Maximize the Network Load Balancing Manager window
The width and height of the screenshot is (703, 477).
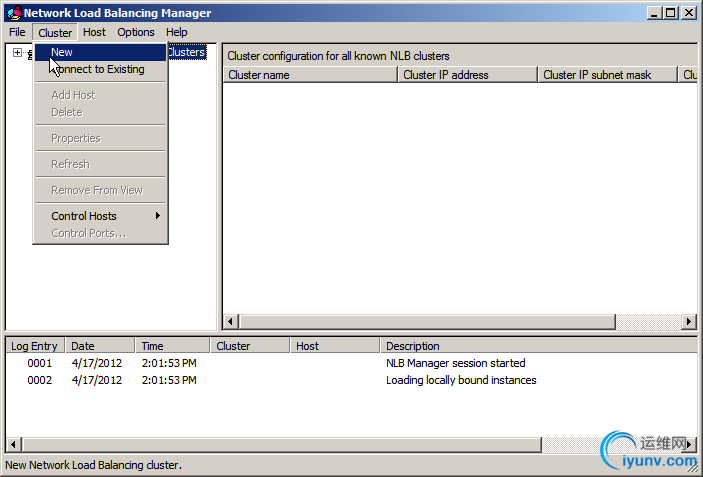(x=671, y=13)
